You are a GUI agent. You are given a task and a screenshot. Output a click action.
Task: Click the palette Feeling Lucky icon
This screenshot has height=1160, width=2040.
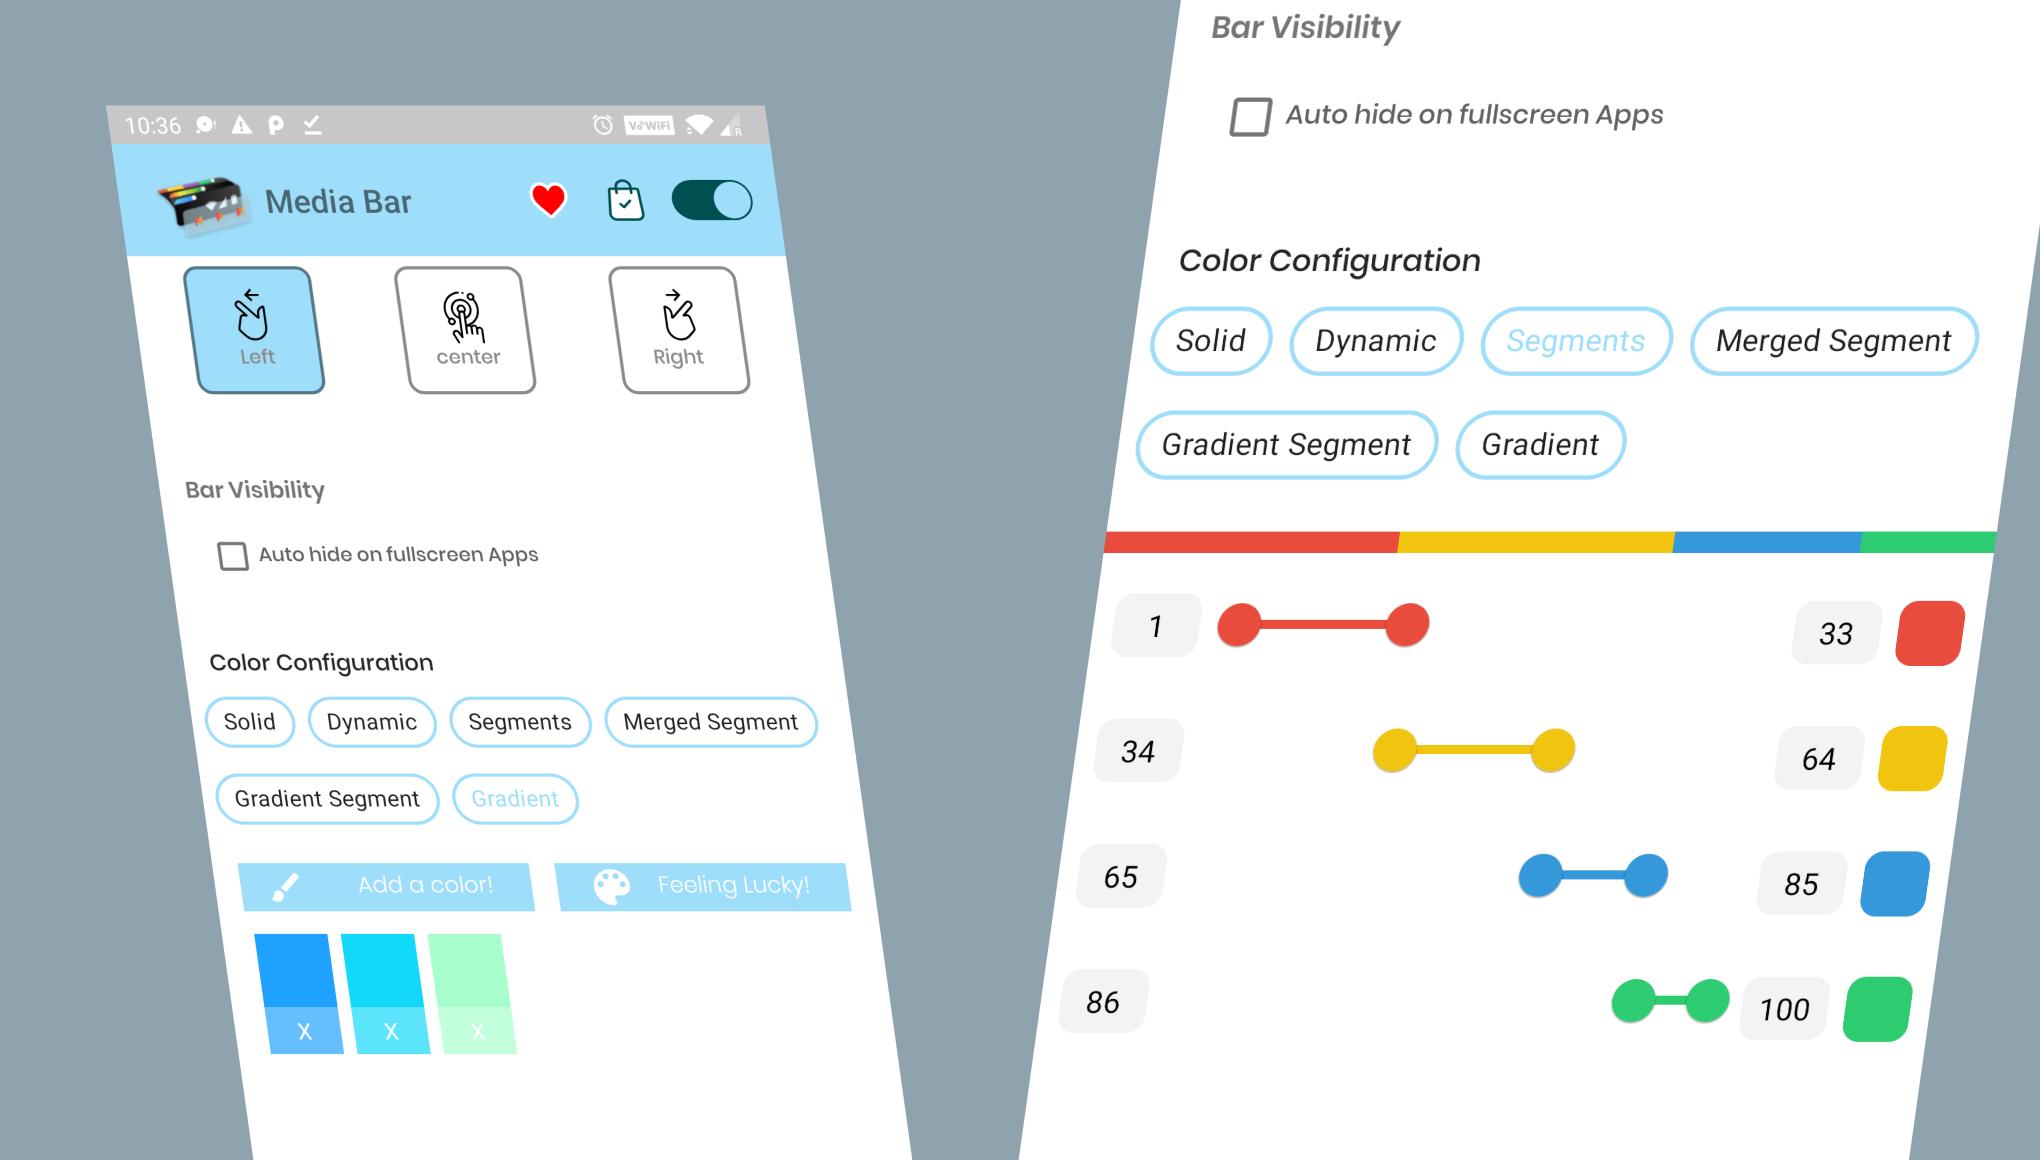(x=619, y=883)
